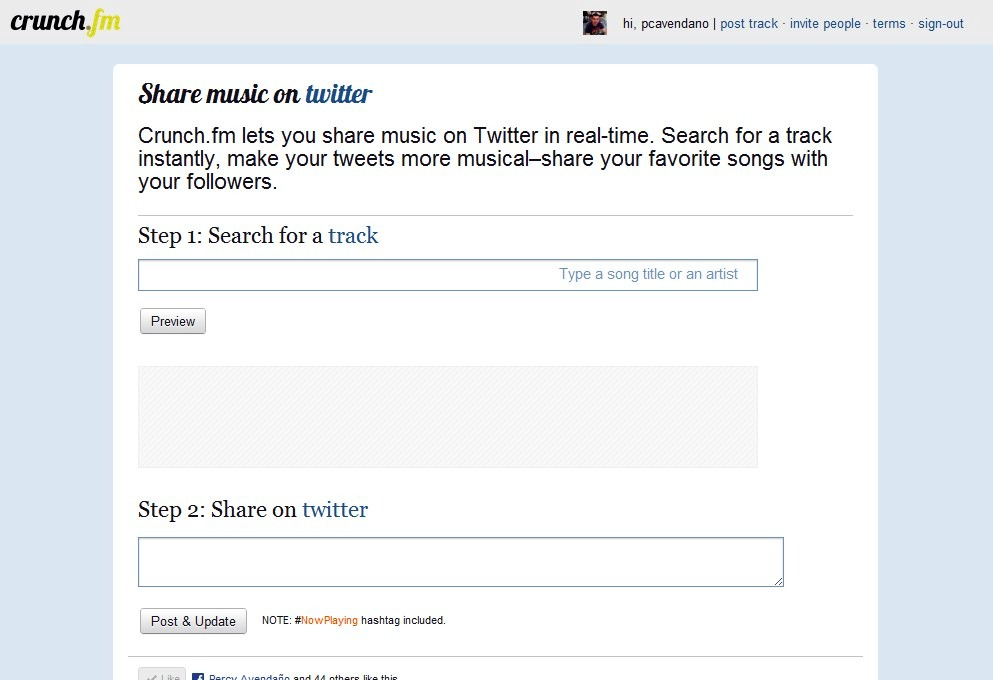
Task: Click the pcavendano profile avatar
Action: (595, 23)
